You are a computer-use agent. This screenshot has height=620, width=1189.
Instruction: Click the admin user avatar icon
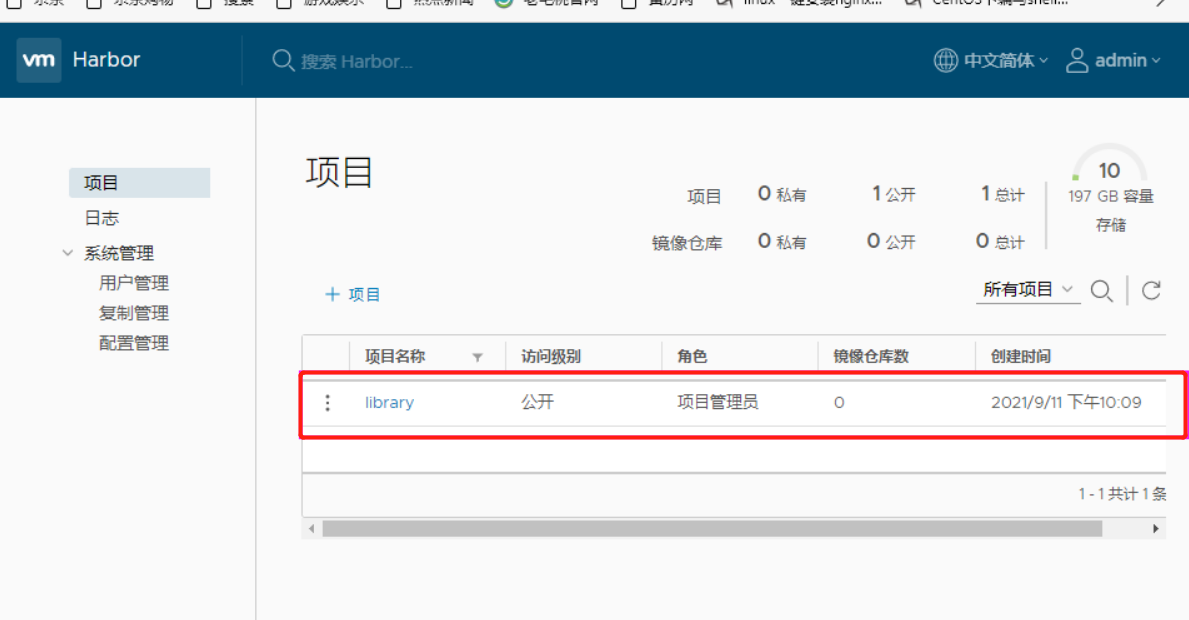[x=1077, y=60]
